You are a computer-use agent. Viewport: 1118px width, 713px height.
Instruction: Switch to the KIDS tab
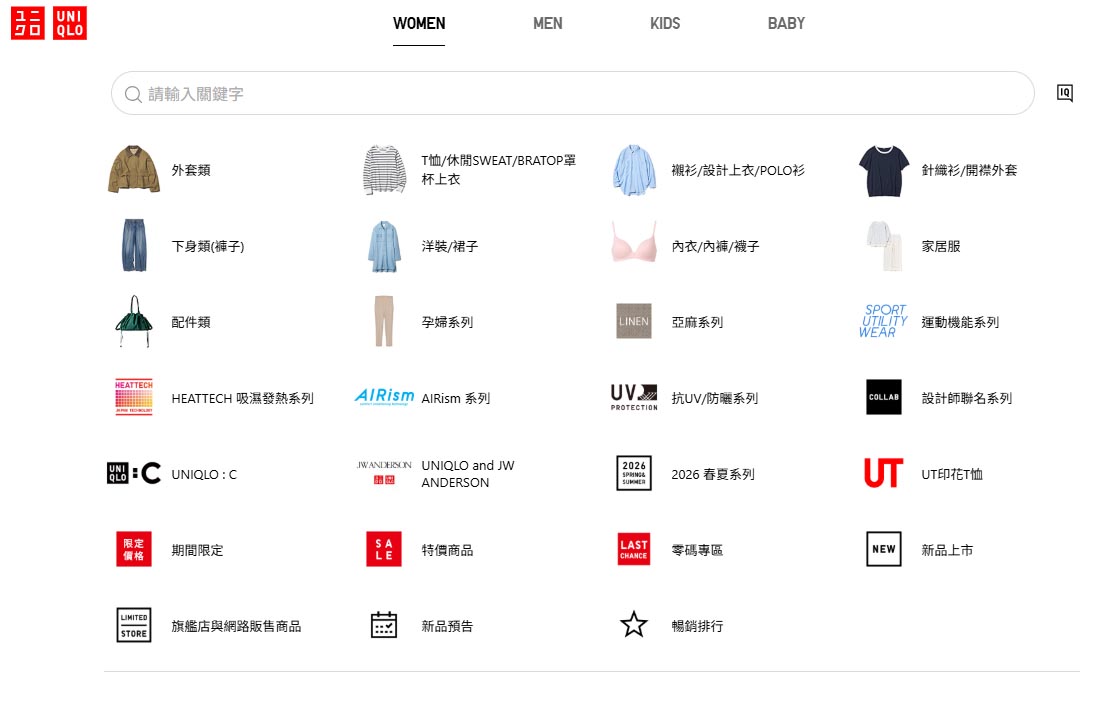click(665, 24)
